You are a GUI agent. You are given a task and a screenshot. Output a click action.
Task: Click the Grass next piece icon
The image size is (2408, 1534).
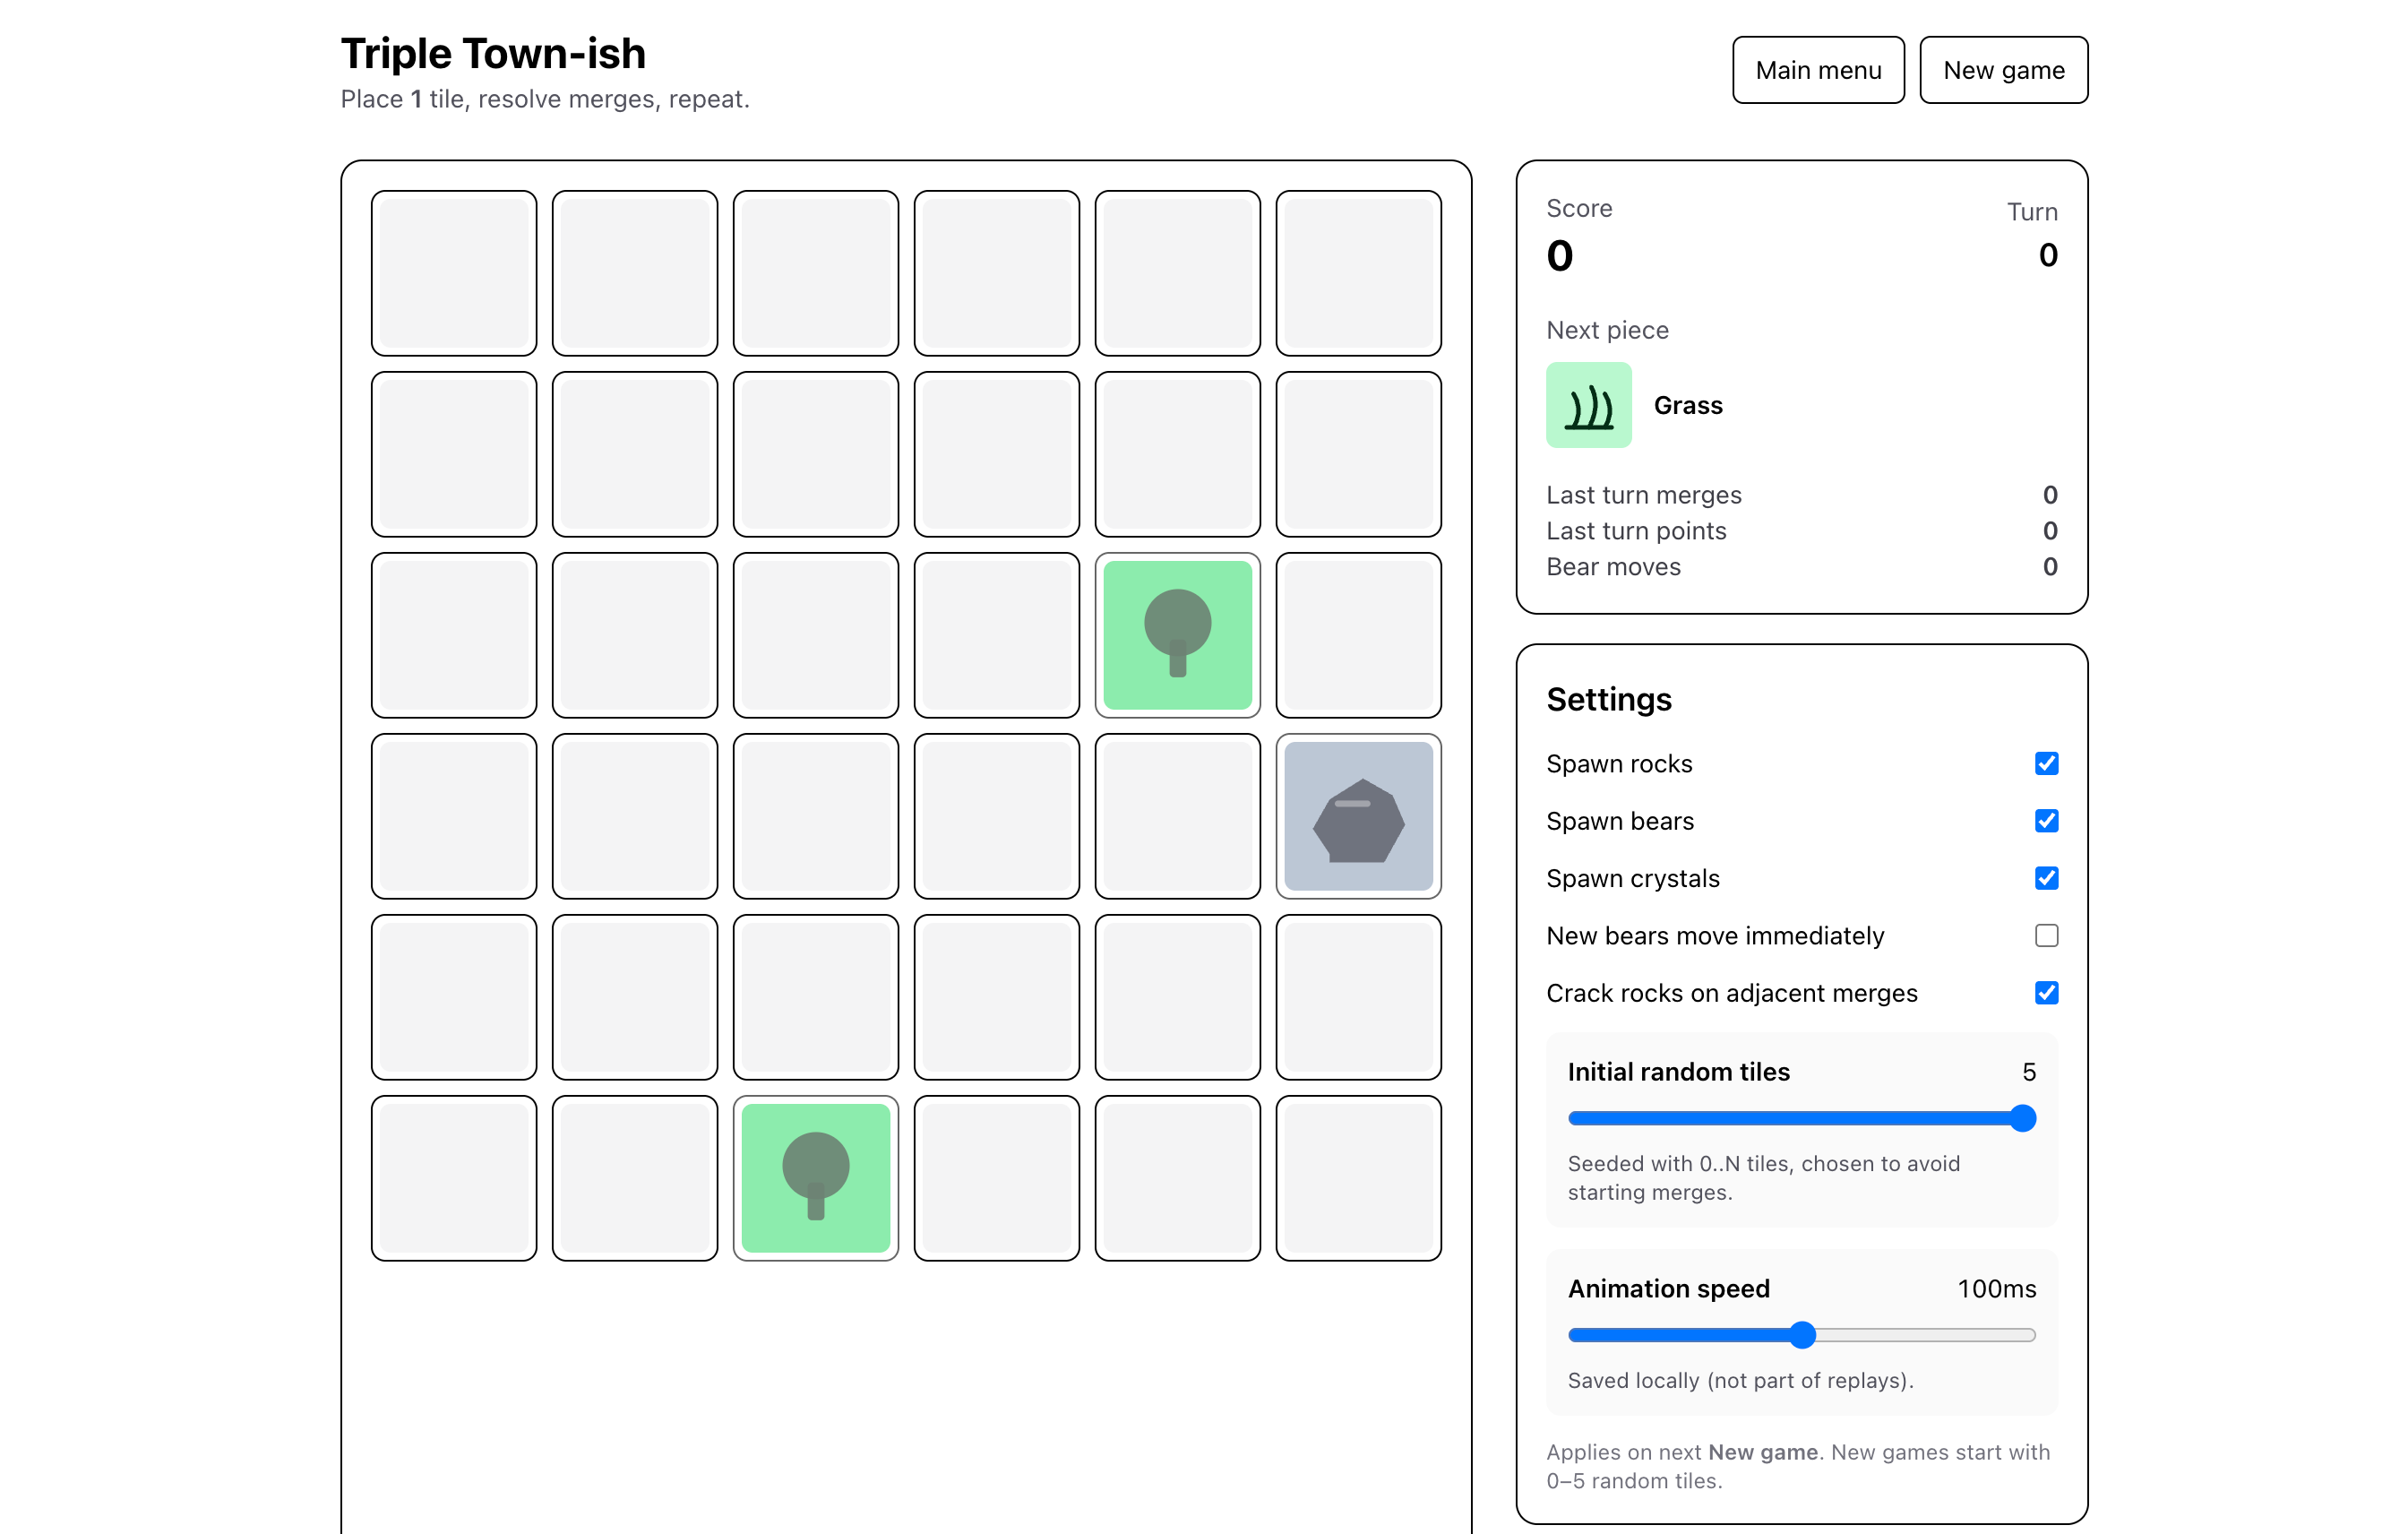[1588, 405]
